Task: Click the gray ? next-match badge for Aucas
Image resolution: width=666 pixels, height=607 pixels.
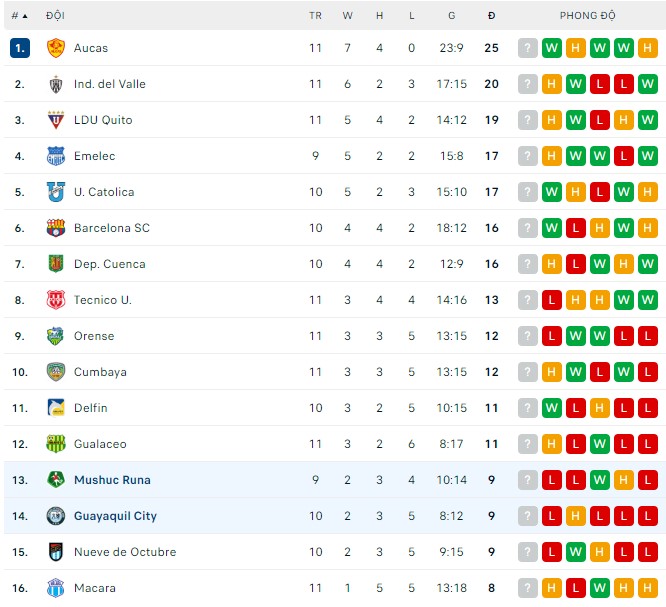Action: pyautogui.click(x=528, y=48)
